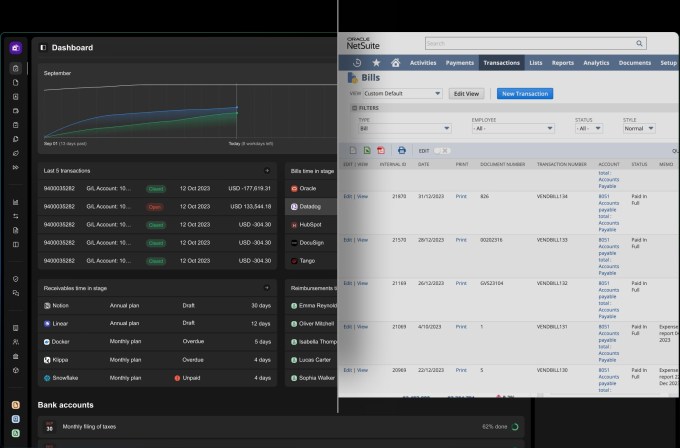Export bills list to CSV icon
Screen dimensions: 680x448
(x=353, y=150)
